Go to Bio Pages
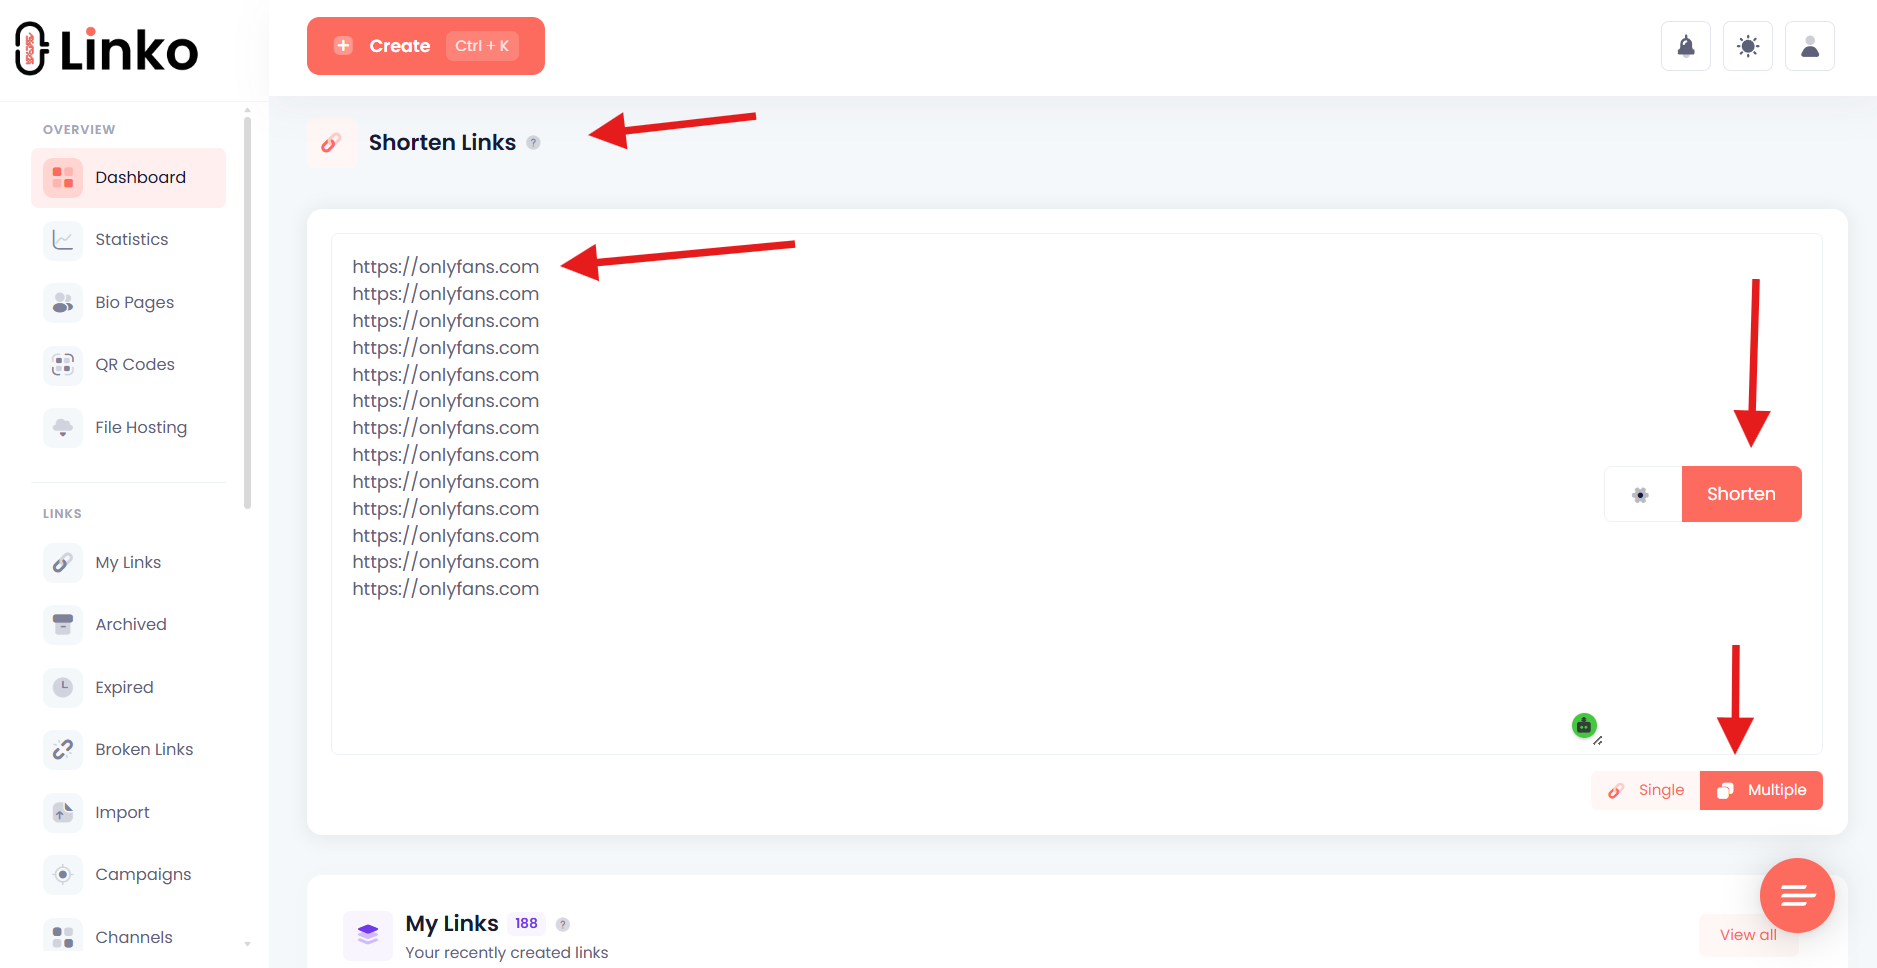Screen dimensions: 1877x968 tap(128, 302)
